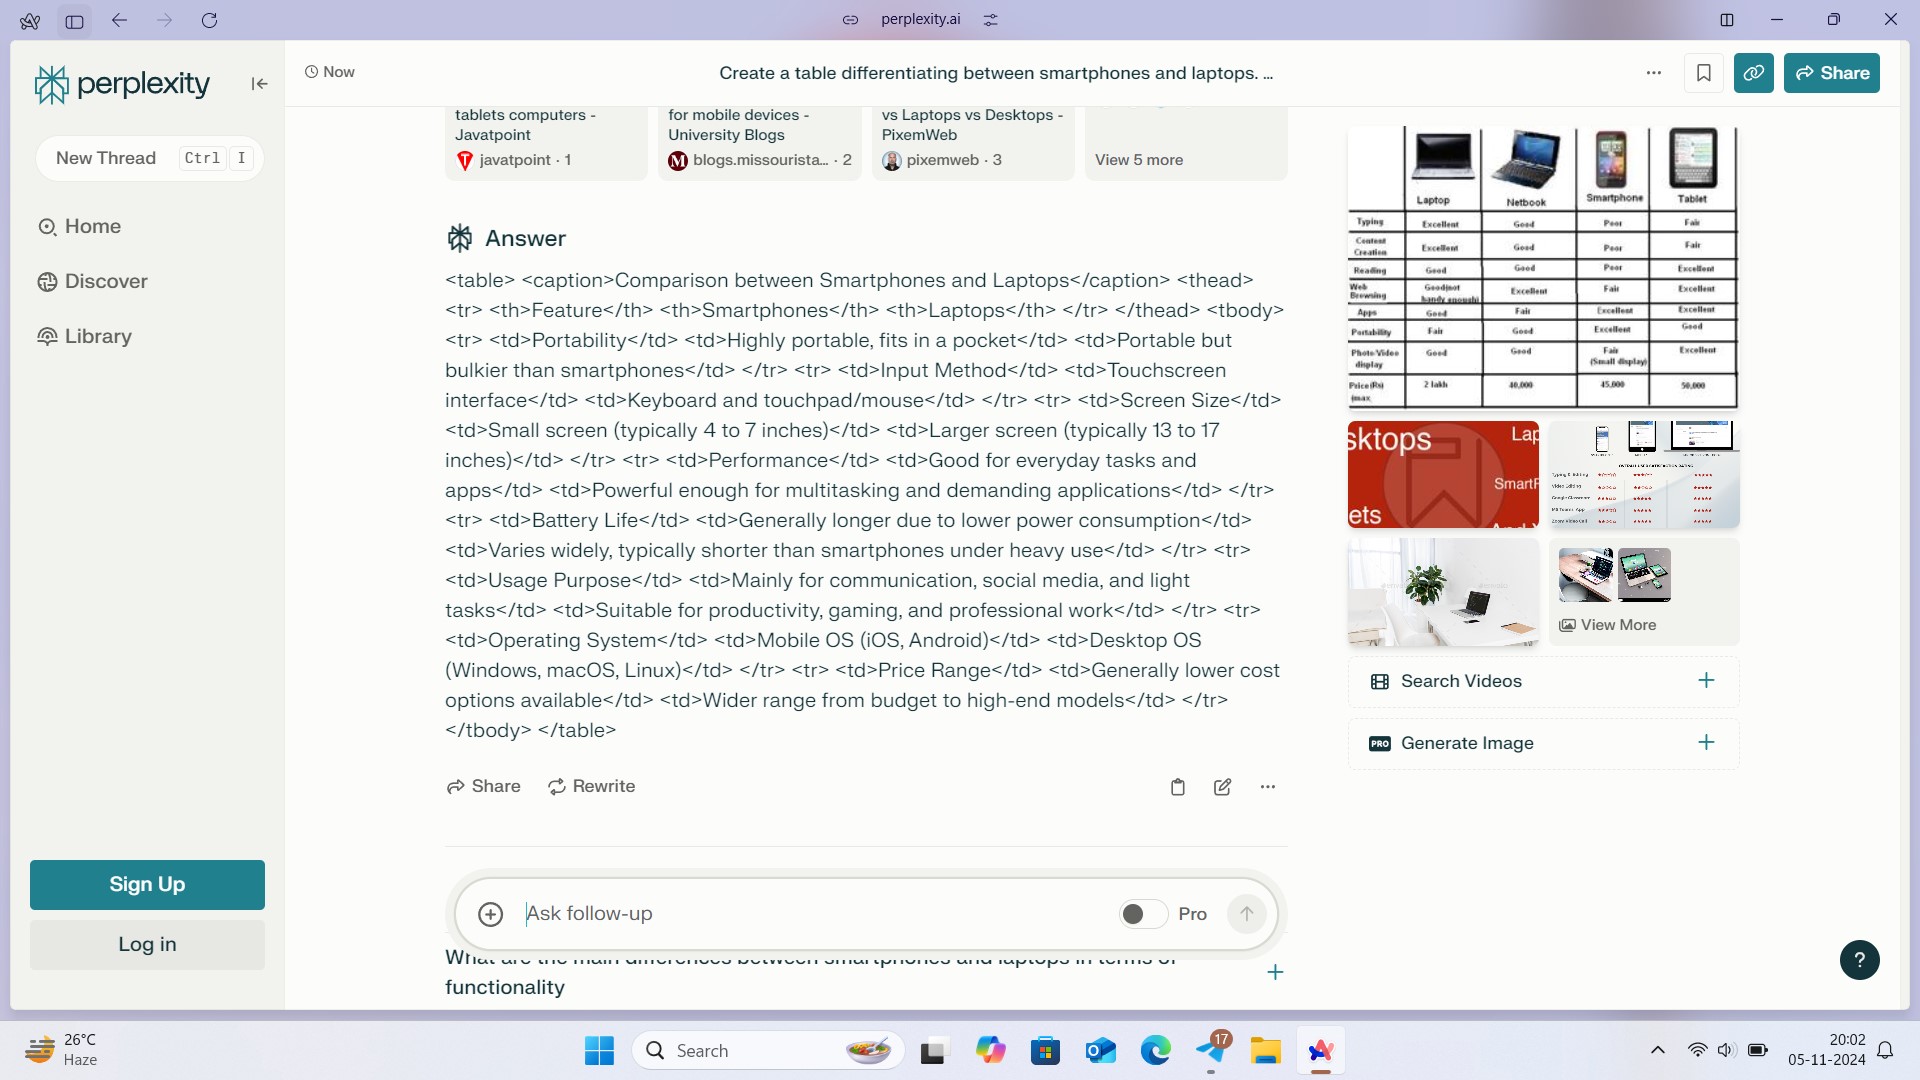This screenshot has height=1080, width=1920.
Task: Open Outlook from taskbar
Action: coord(1100,1051)
